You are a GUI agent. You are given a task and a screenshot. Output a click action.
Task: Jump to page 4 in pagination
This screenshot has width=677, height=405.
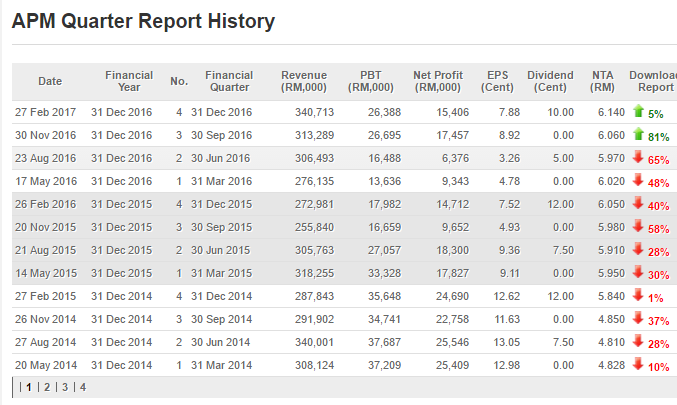(x=82, y=386)
